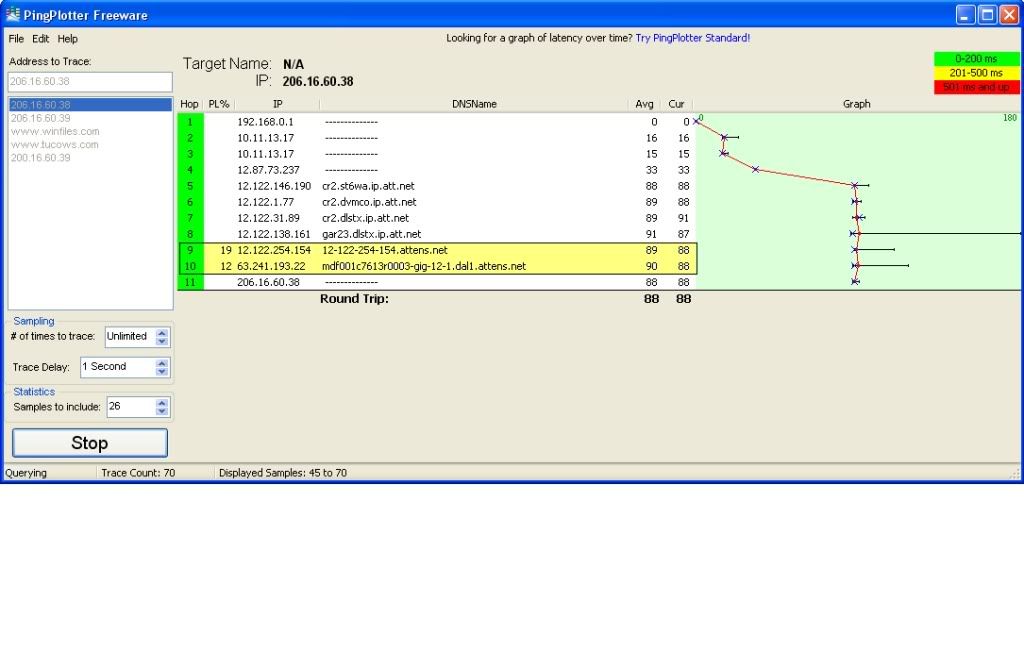This screenshot has width=1024, height=652.
Task: Select 206.16.60.39 in the address history list
Action: point(40,118)
